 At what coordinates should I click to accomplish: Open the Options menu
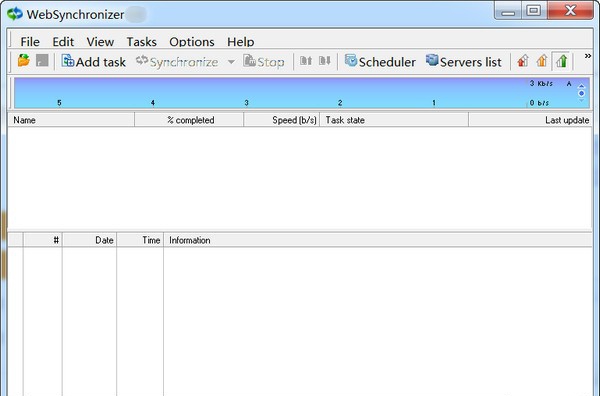192,42
